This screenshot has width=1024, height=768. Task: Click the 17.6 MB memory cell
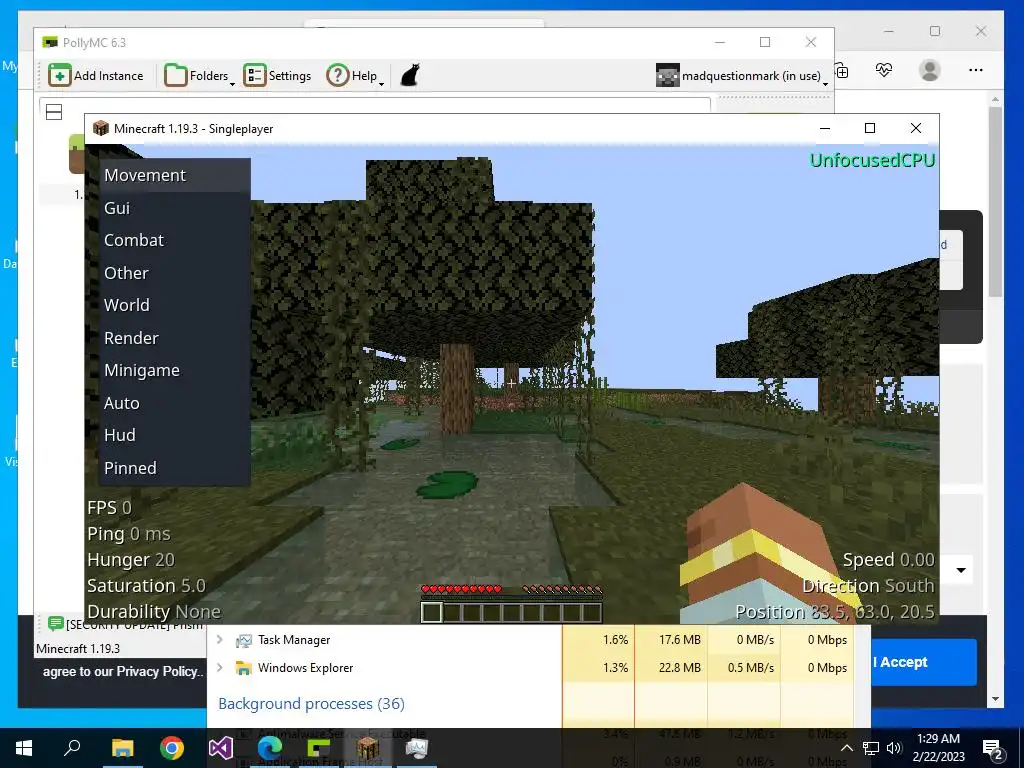click(671, 640)
